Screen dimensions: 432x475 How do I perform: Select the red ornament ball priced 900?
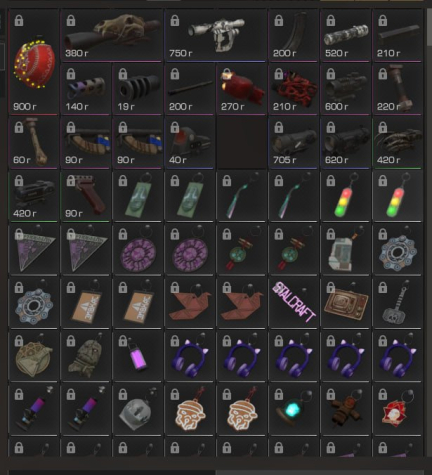point(33,62)
